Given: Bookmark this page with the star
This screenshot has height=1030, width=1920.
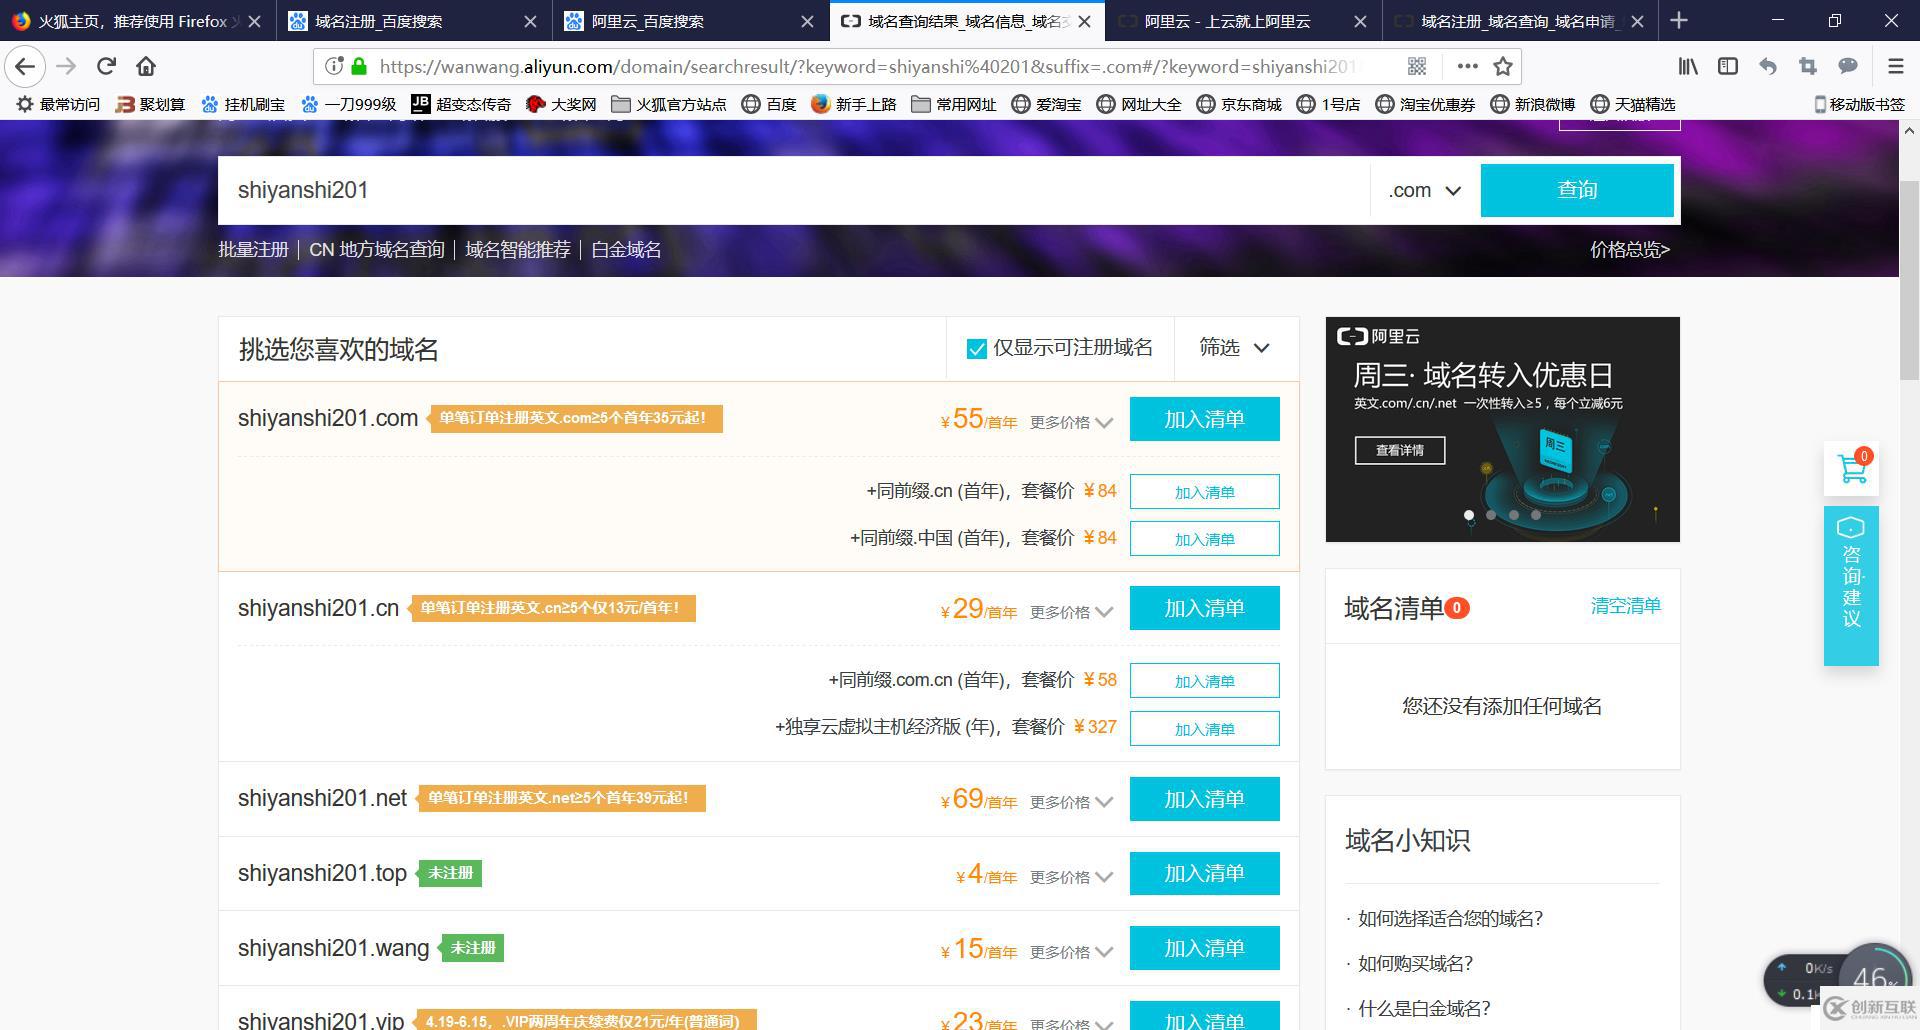Looking at the screenshot, I should [1502, 66].
